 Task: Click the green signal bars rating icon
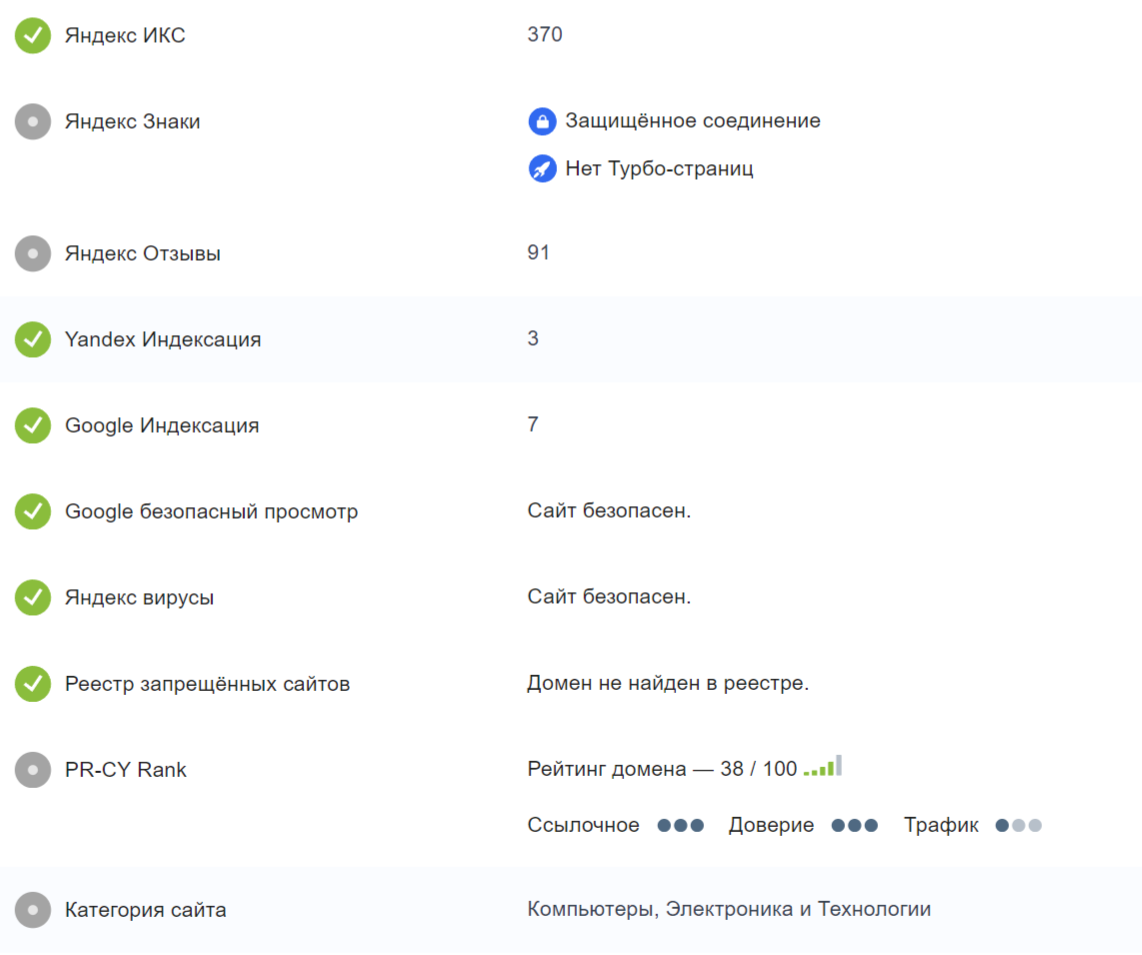pos(823,766)
